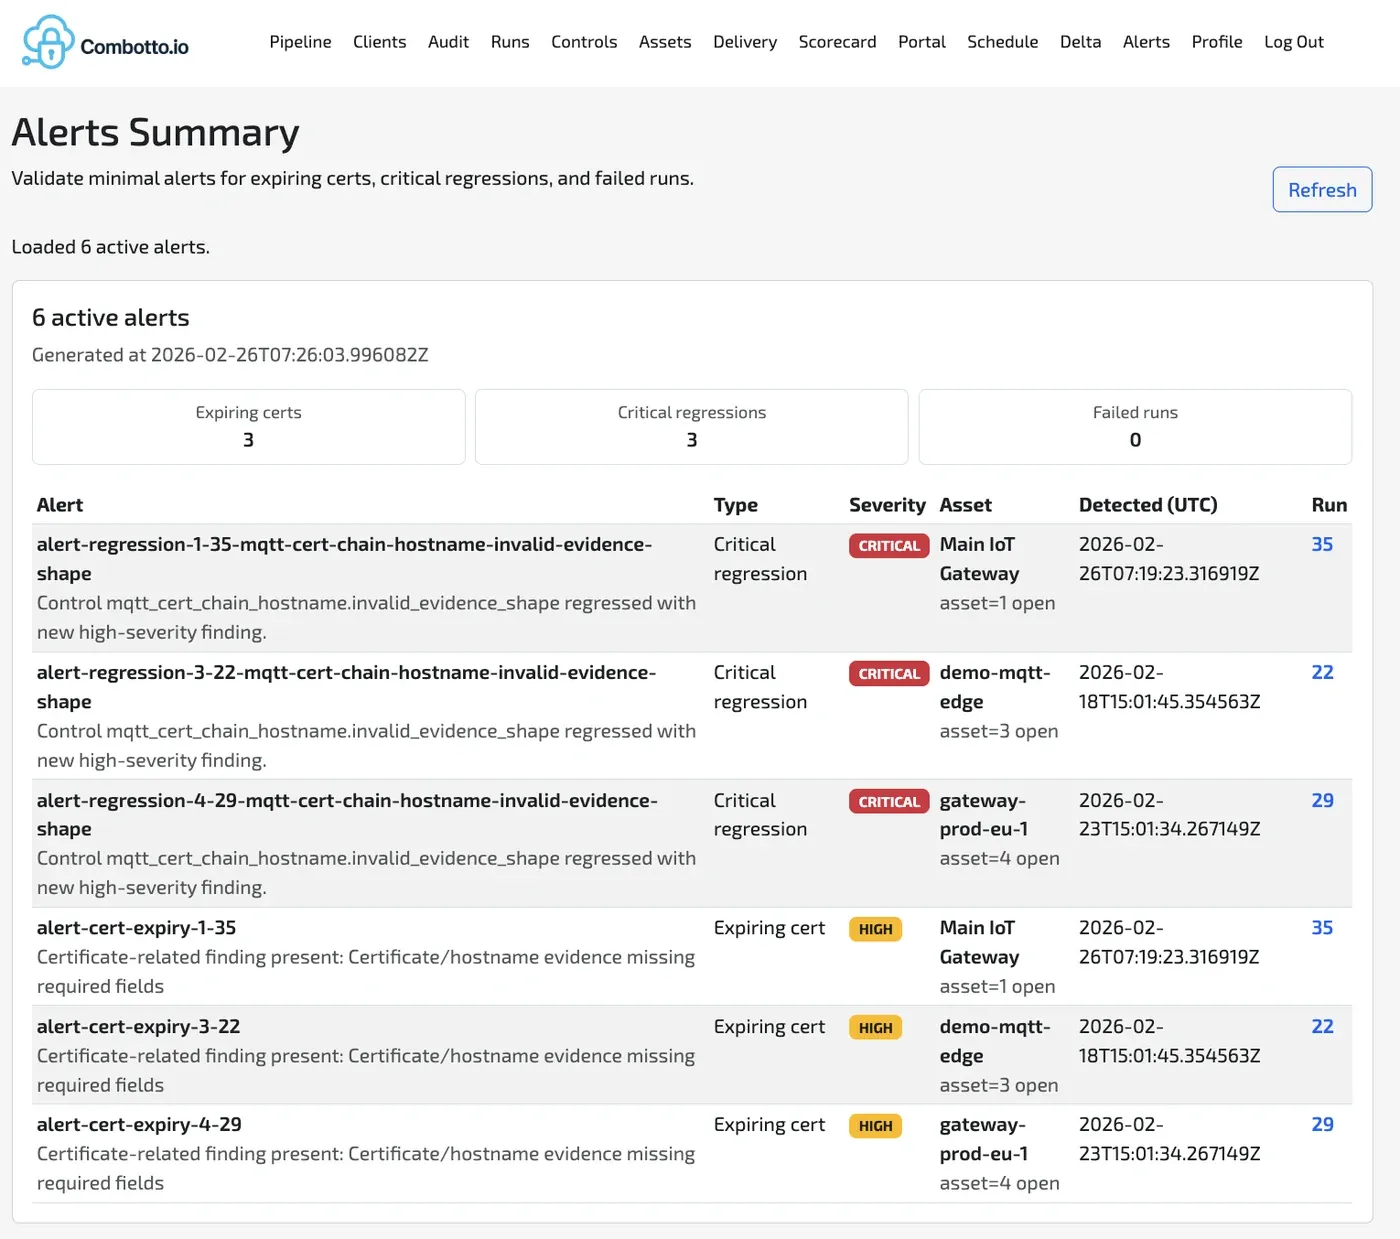
Task: Navigate to the Controls section
Action: (x=584, y=42)
